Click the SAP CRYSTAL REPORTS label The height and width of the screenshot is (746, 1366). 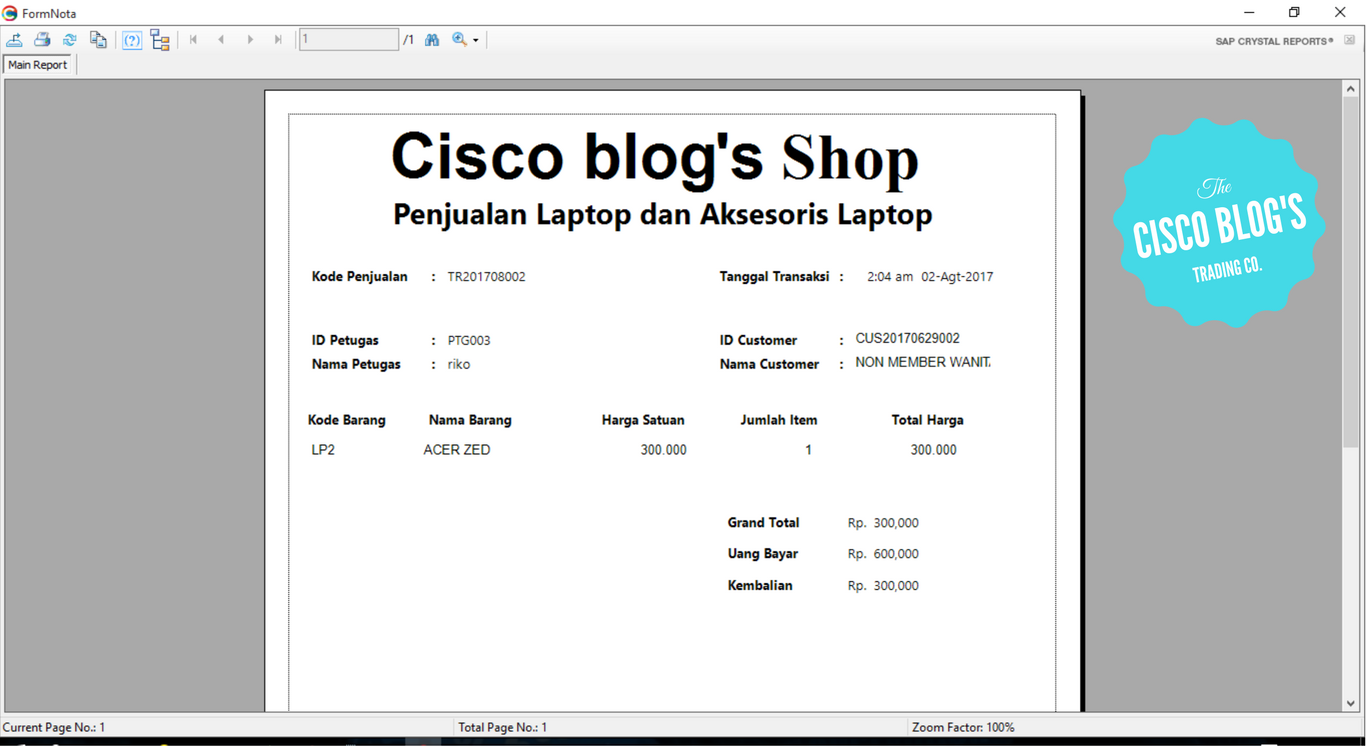coord(1274,41)
